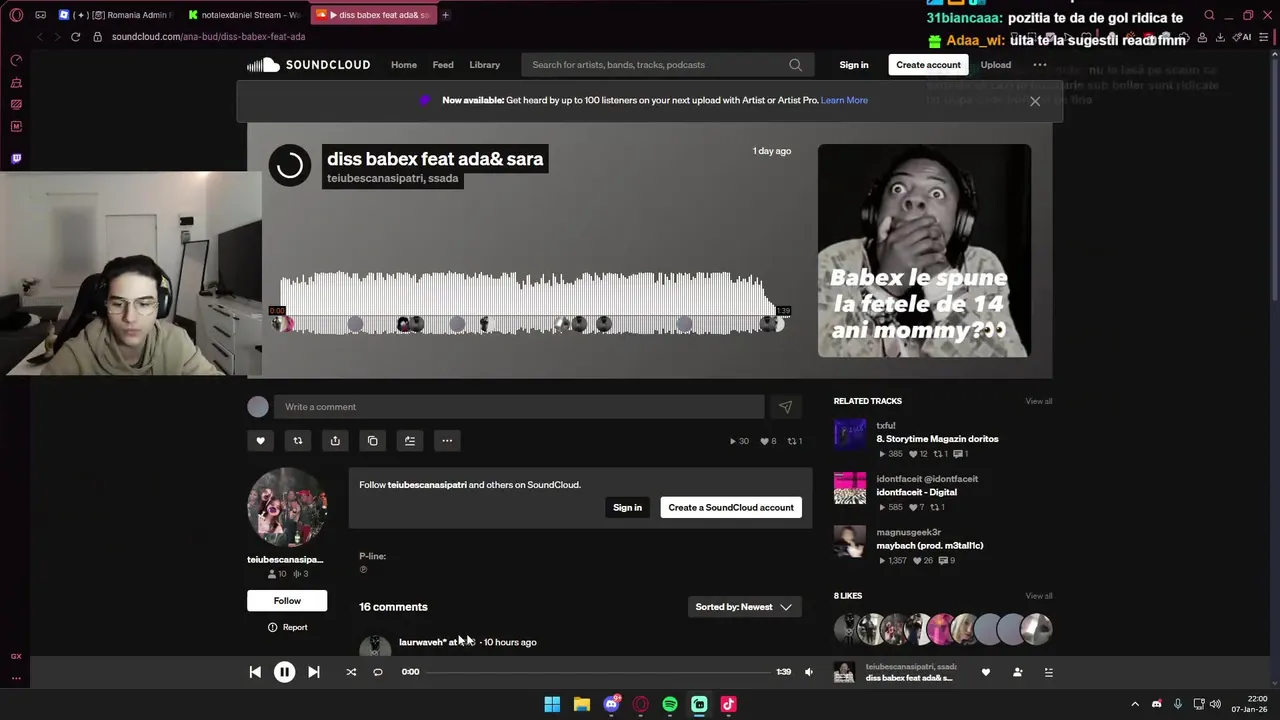This screenshot has width=1280, height=720.
Task: Open the Sorted by: Newest dropdown
Action: click(744, 607)
